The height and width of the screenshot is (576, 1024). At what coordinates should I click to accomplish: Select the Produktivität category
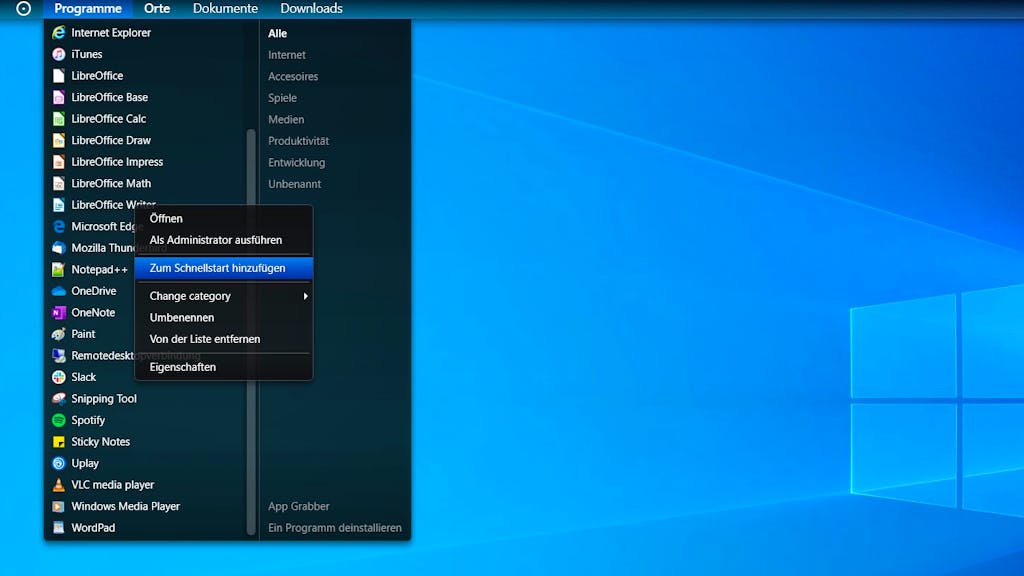pyautogui.click(x=298, y=141)
